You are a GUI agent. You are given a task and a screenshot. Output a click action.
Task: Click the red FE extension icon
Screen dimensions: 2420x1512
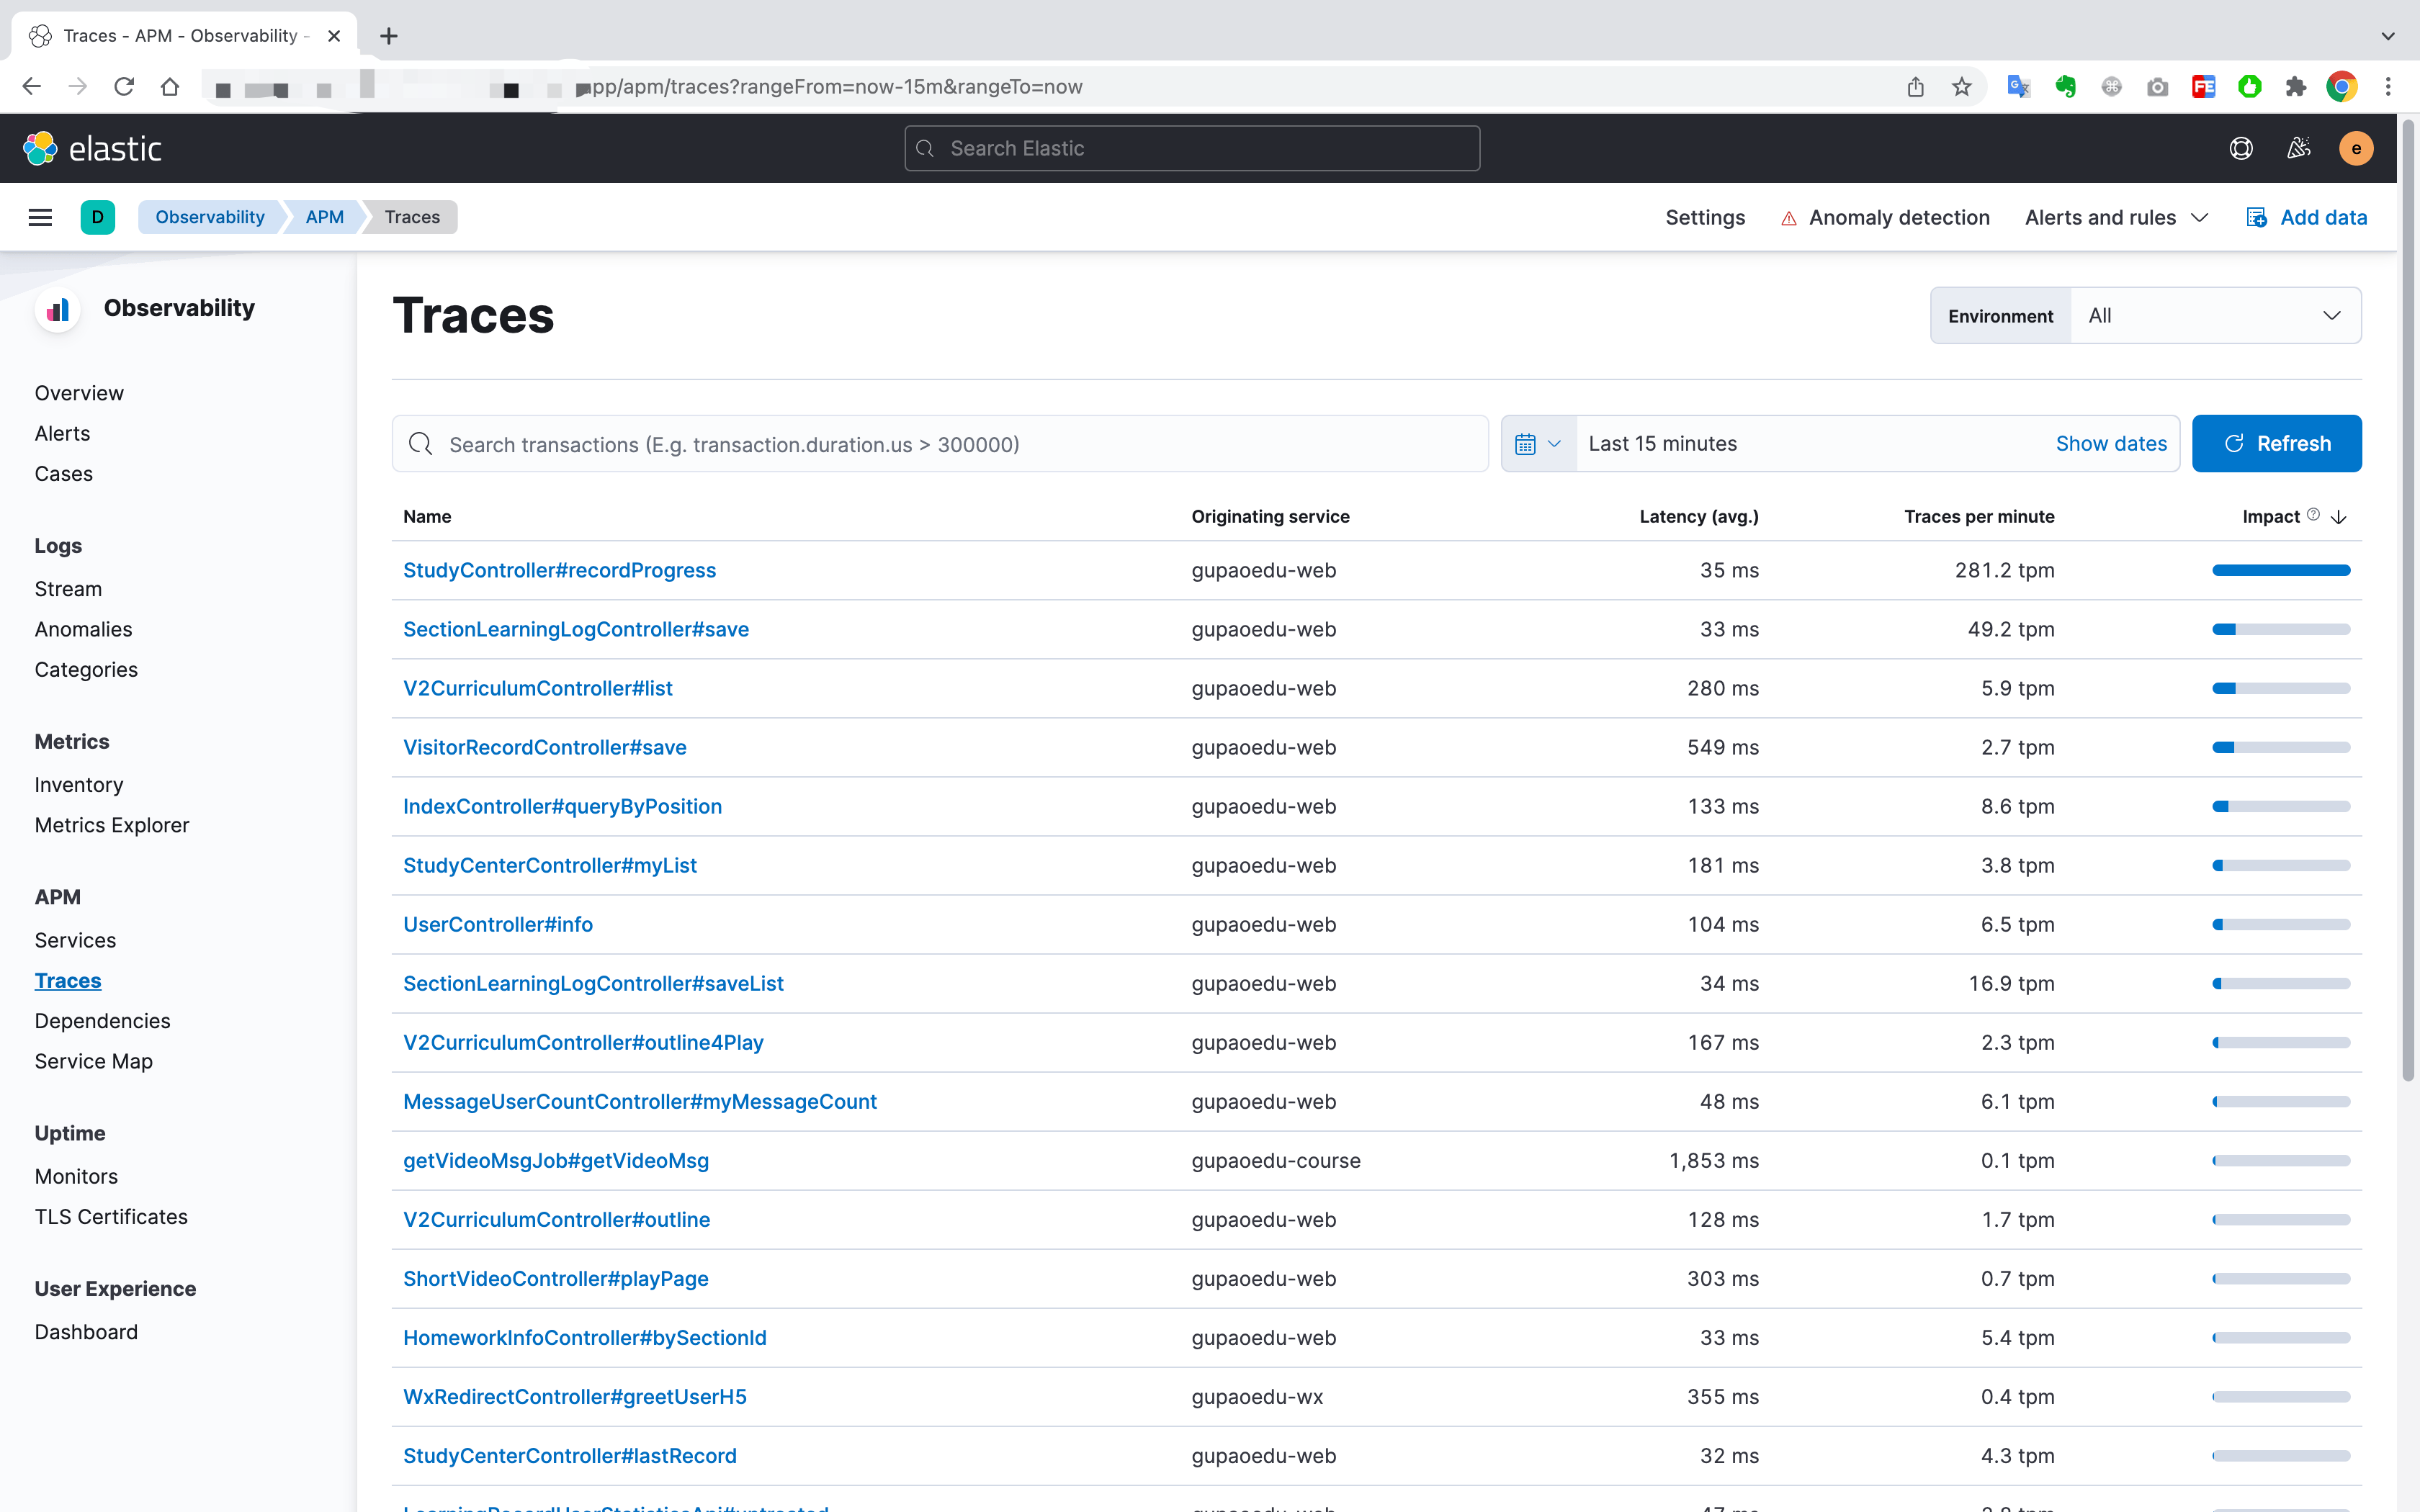click(2203, 87)
